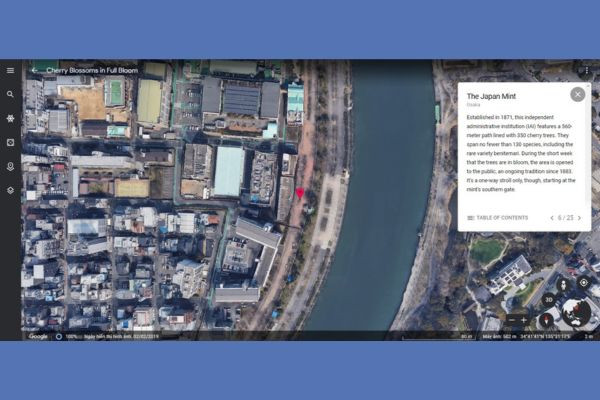Click the Google logo at bottom left
This screenshot has height=400, width=600.
pos(38,336)
